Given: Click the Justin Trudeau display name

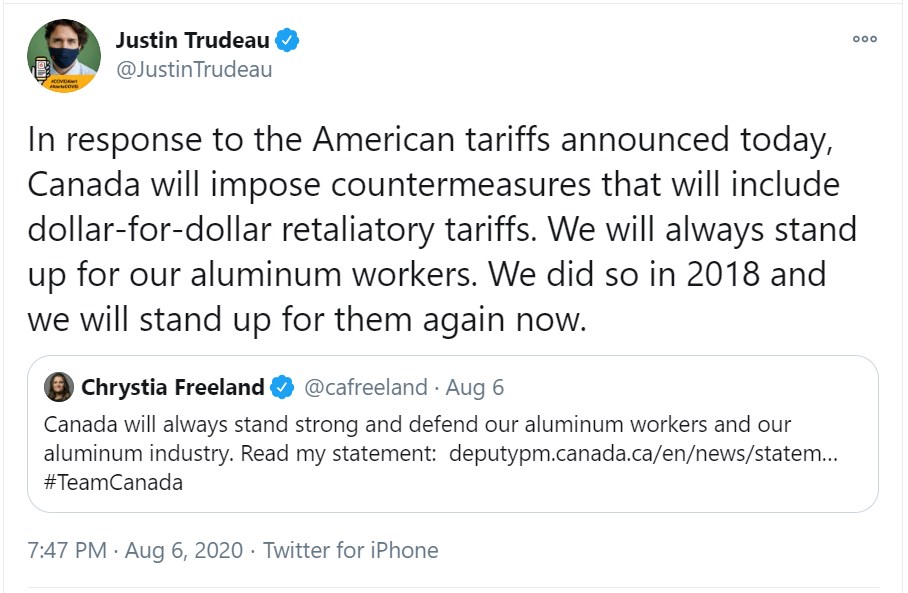Looking at the screenshot, I should 193,41.
